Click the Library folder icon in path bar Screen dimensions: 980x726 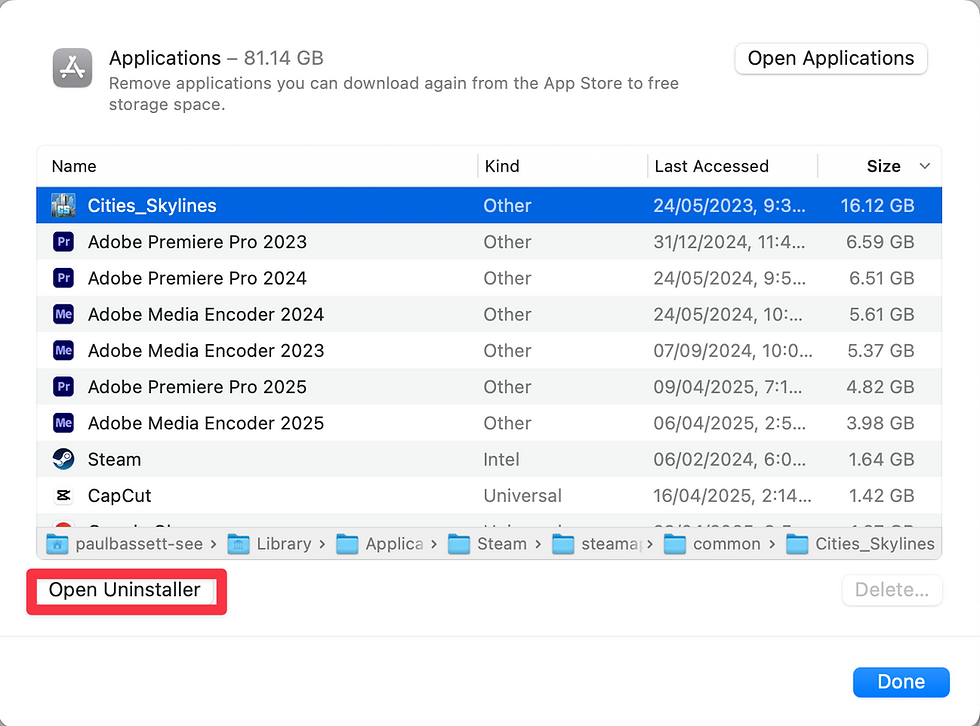click(239, 544)
